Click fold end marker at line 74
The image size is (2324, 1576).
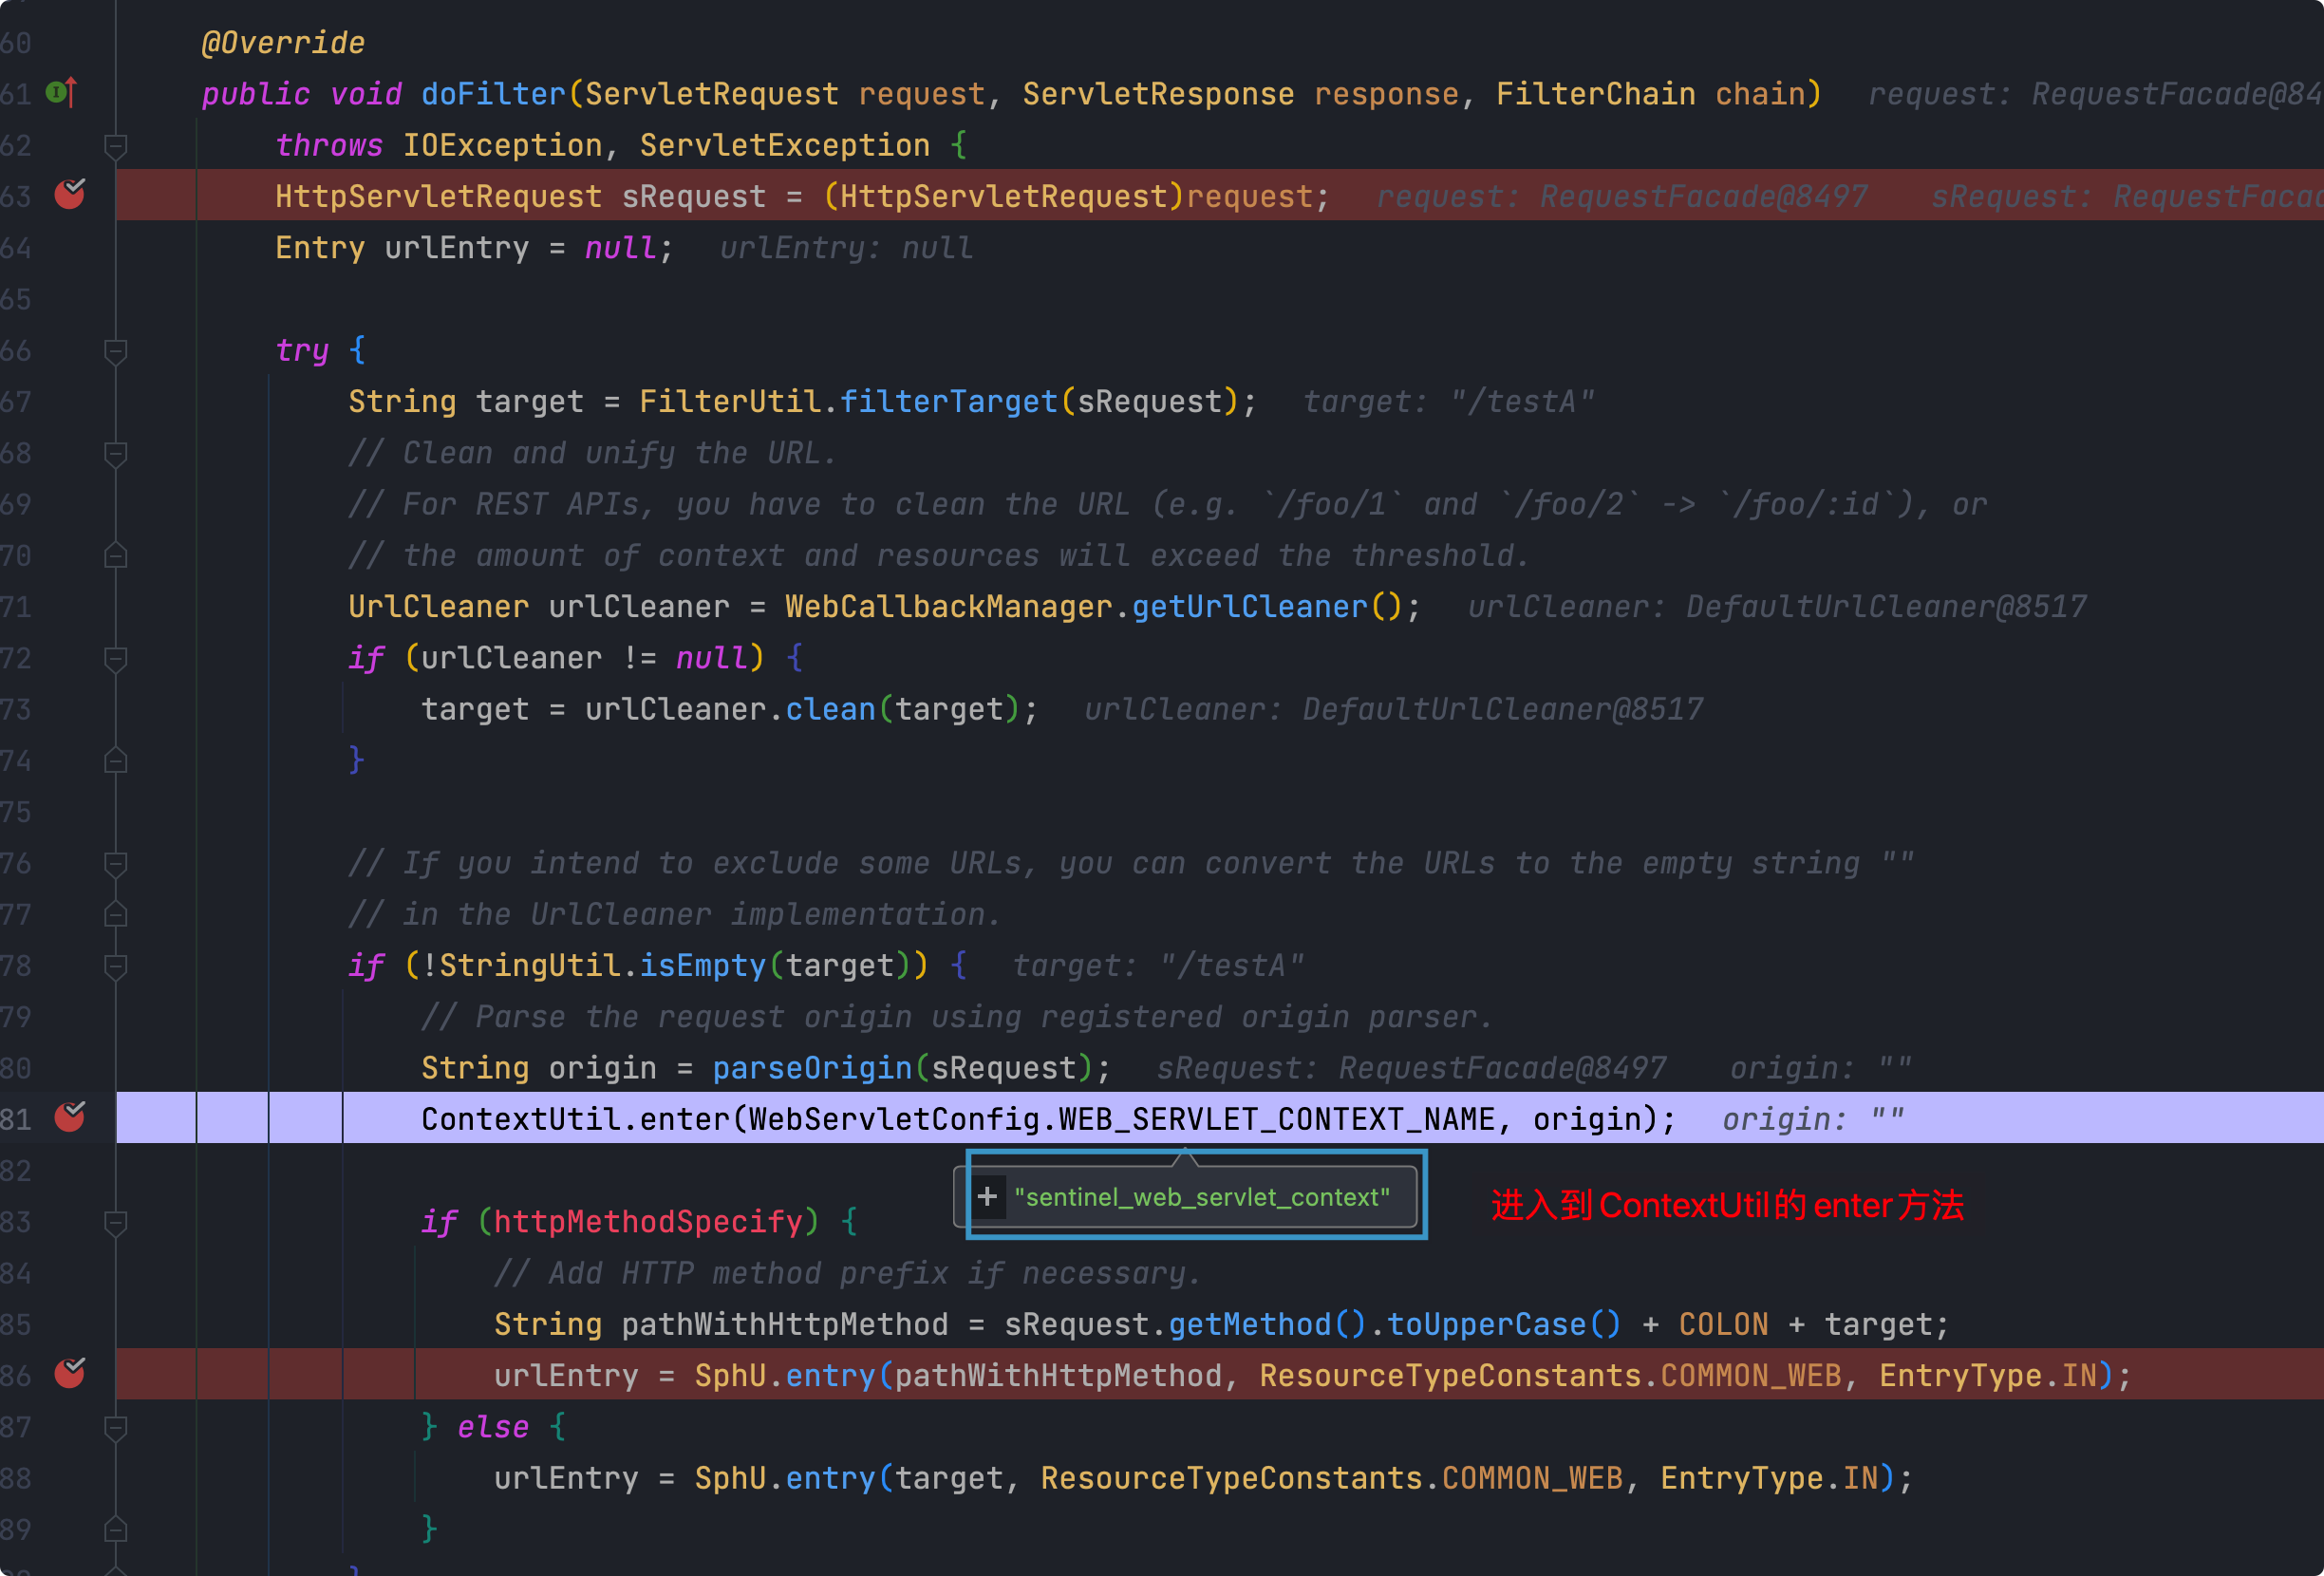pyautogui.click(x=116, y=761)
